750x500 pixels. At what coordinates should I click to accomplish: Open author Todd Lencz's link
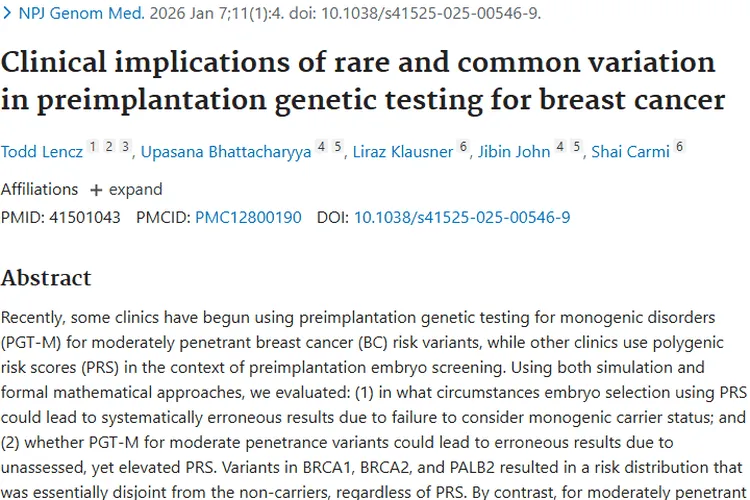tap(41, 152)
